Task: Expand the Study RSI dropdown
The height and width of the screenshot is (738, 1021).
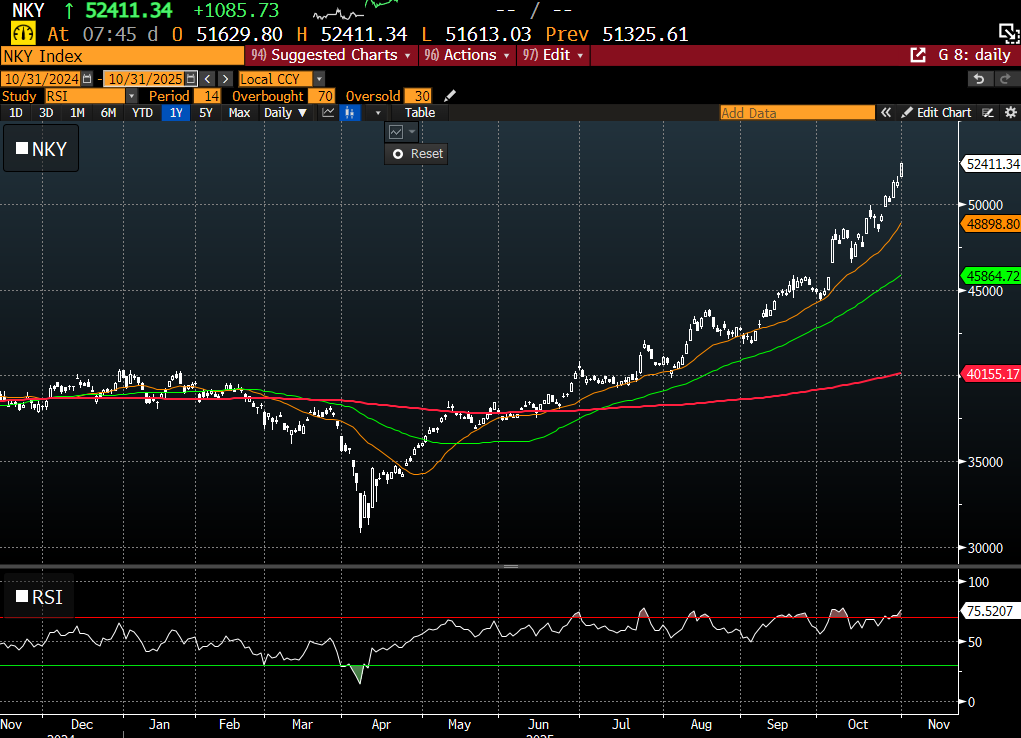Action: pyautogui.click(x=131, y=96)
